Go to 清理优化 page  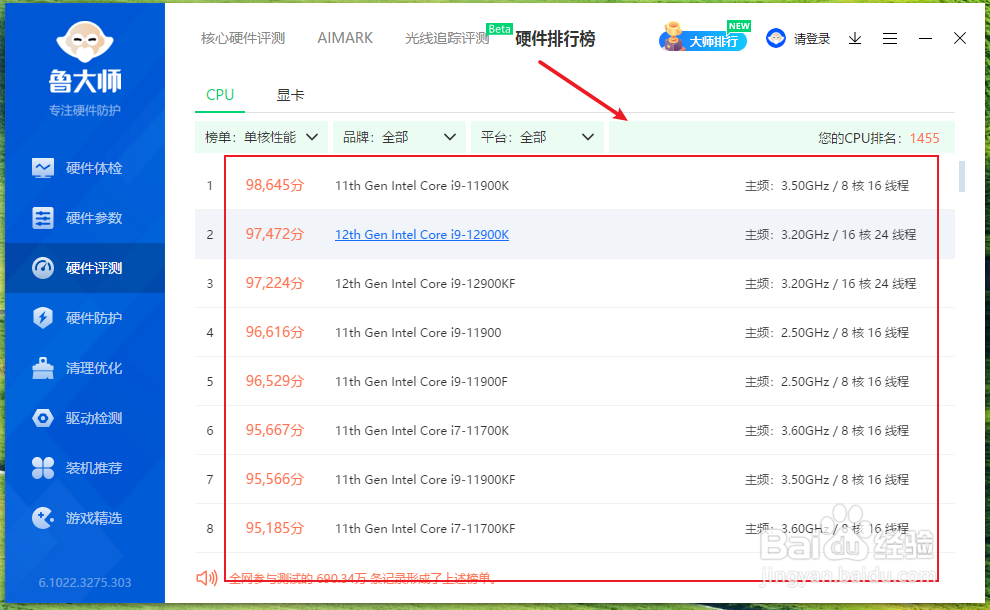[85, 368]
